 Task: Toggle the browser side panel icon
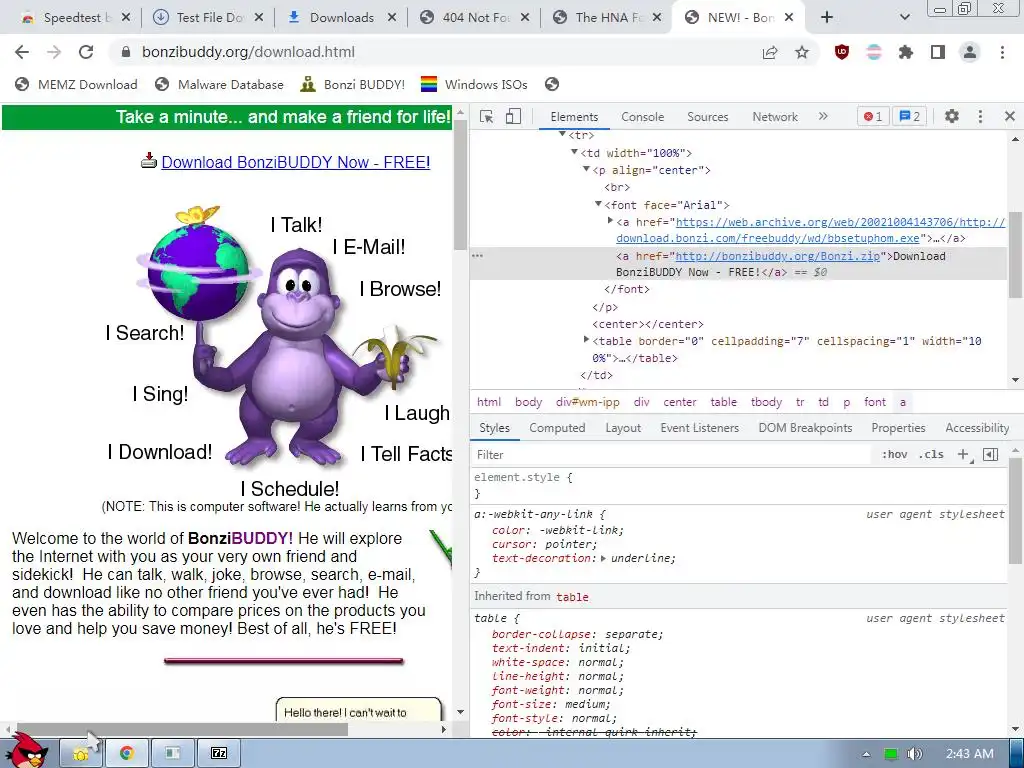938,52
